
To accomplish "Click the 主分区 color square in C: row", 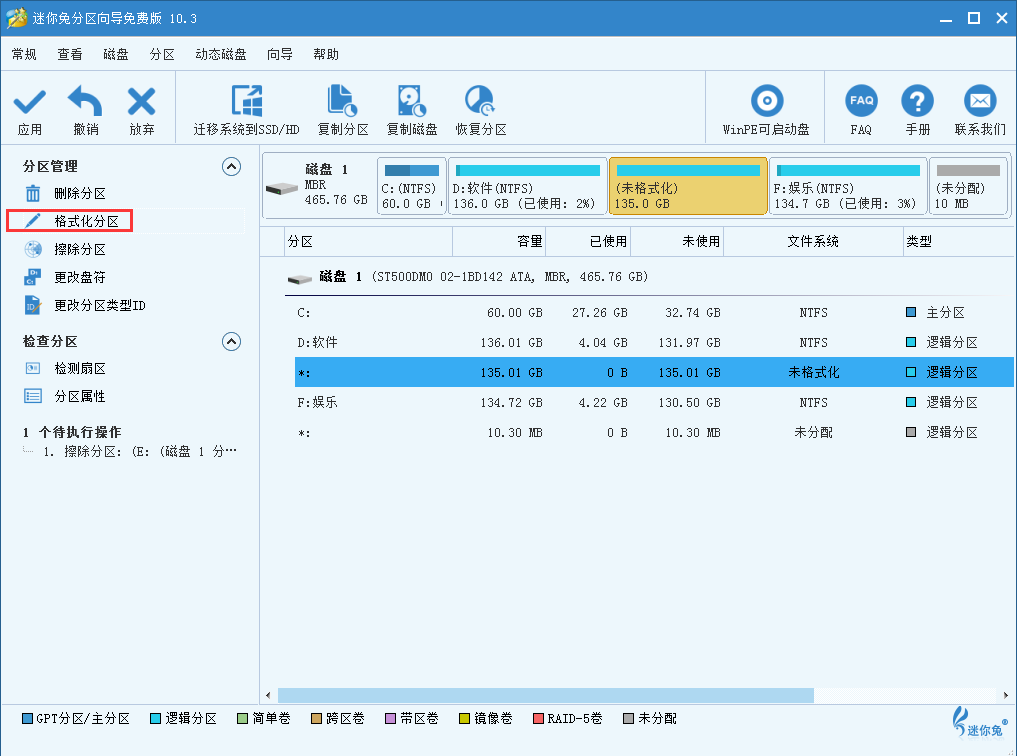I will [x=911, y=313].
